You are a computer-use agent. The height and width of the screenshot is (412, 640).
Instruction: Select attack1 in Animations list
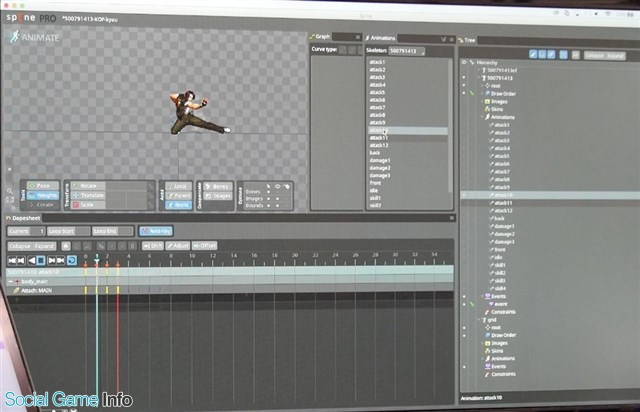point(377,62)
